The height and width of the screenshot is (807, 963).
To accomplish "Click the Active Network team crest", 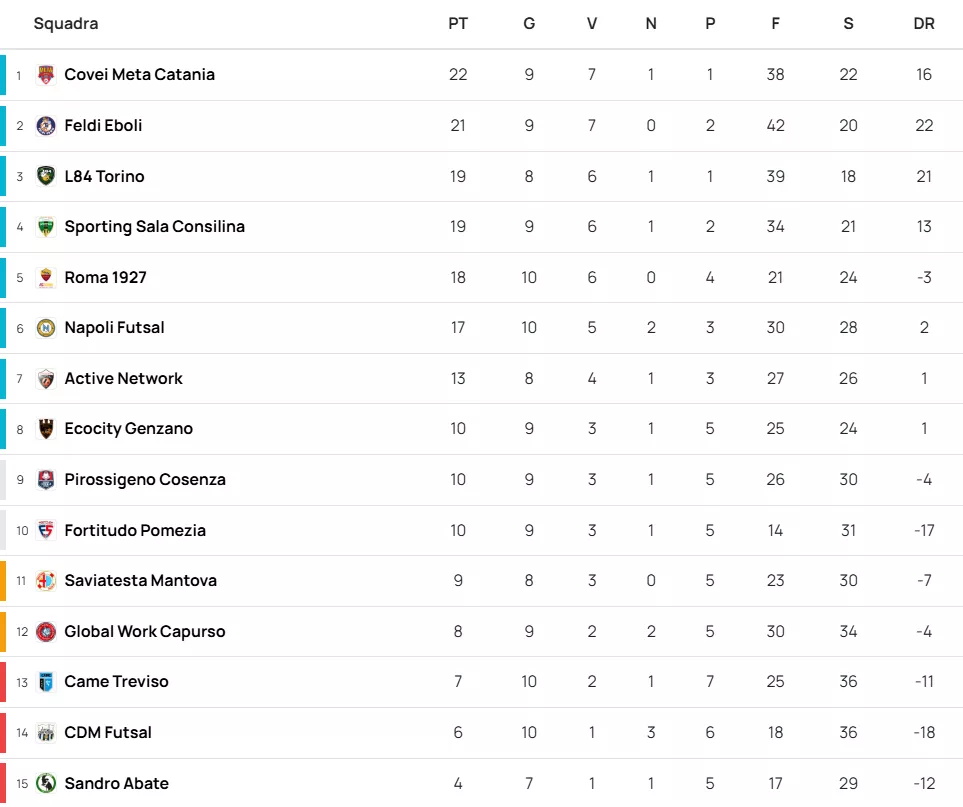I will (46, 379).
